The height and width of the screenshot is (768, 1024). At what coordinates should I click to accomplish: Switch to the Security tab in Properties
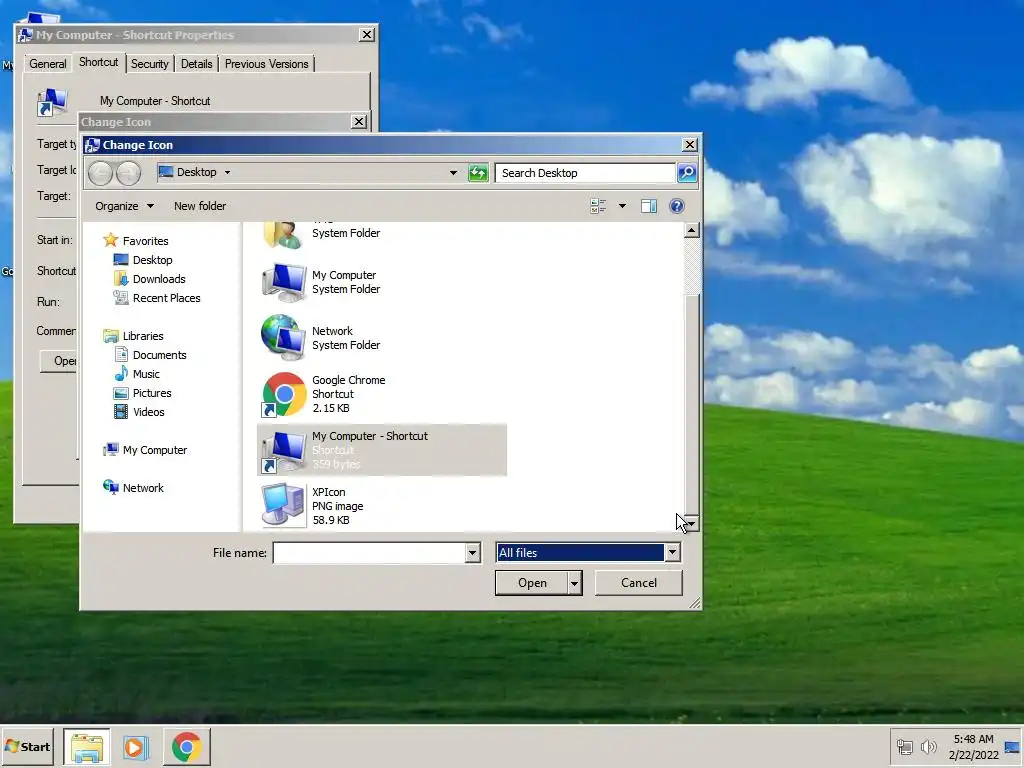click(150, 63)
